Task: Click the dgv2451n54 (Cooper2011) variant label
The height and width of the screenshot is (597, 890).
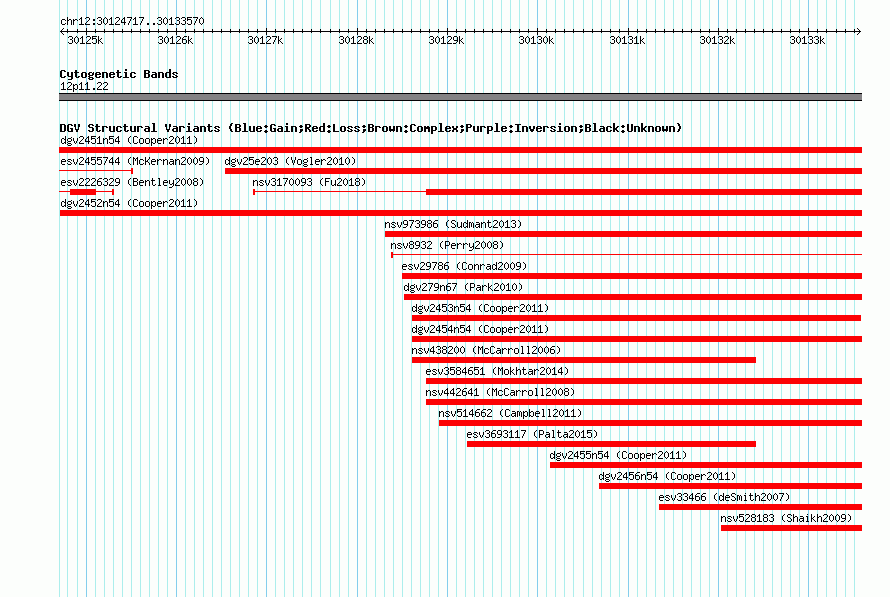Action: 129,140
